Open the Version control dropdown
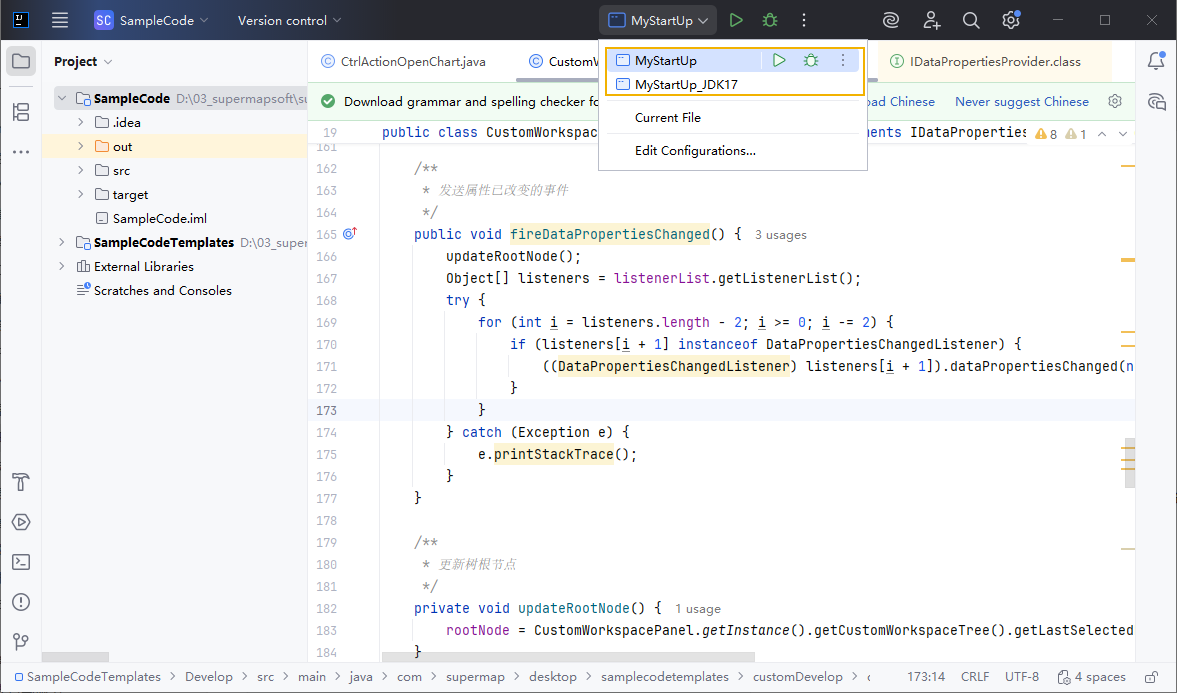 point(289,20)
